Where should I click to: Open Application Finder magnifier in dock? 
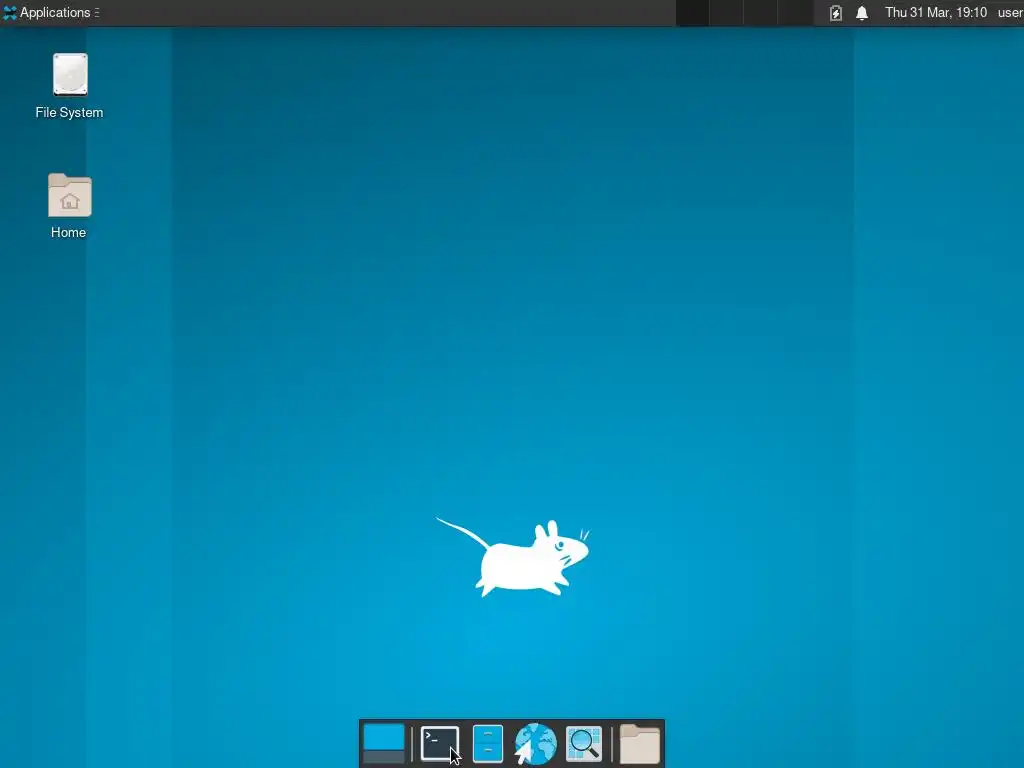click(583, 744)
